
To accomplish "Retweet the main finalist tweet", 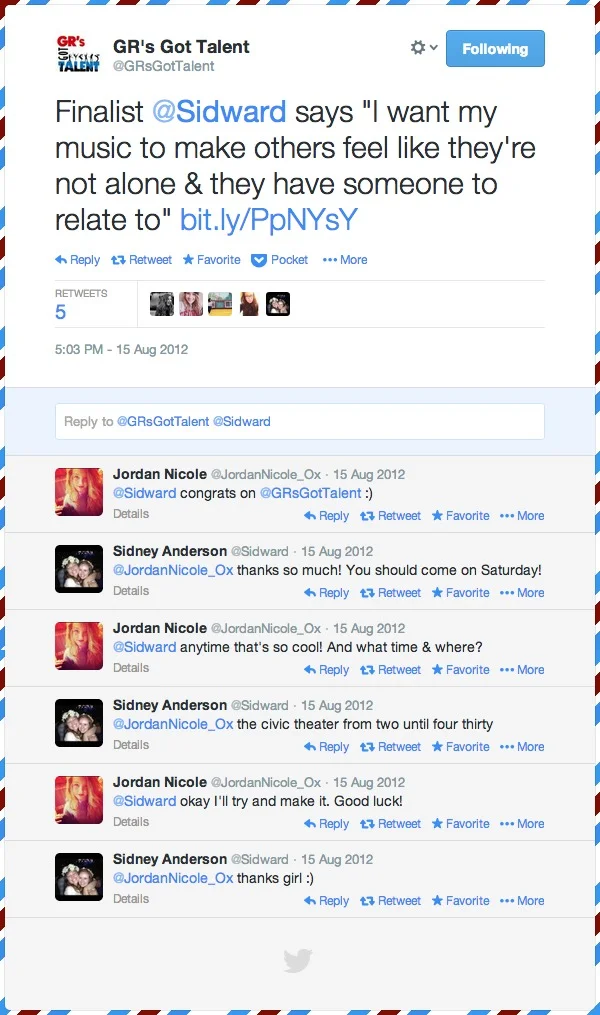I will (x=142, y=260).
